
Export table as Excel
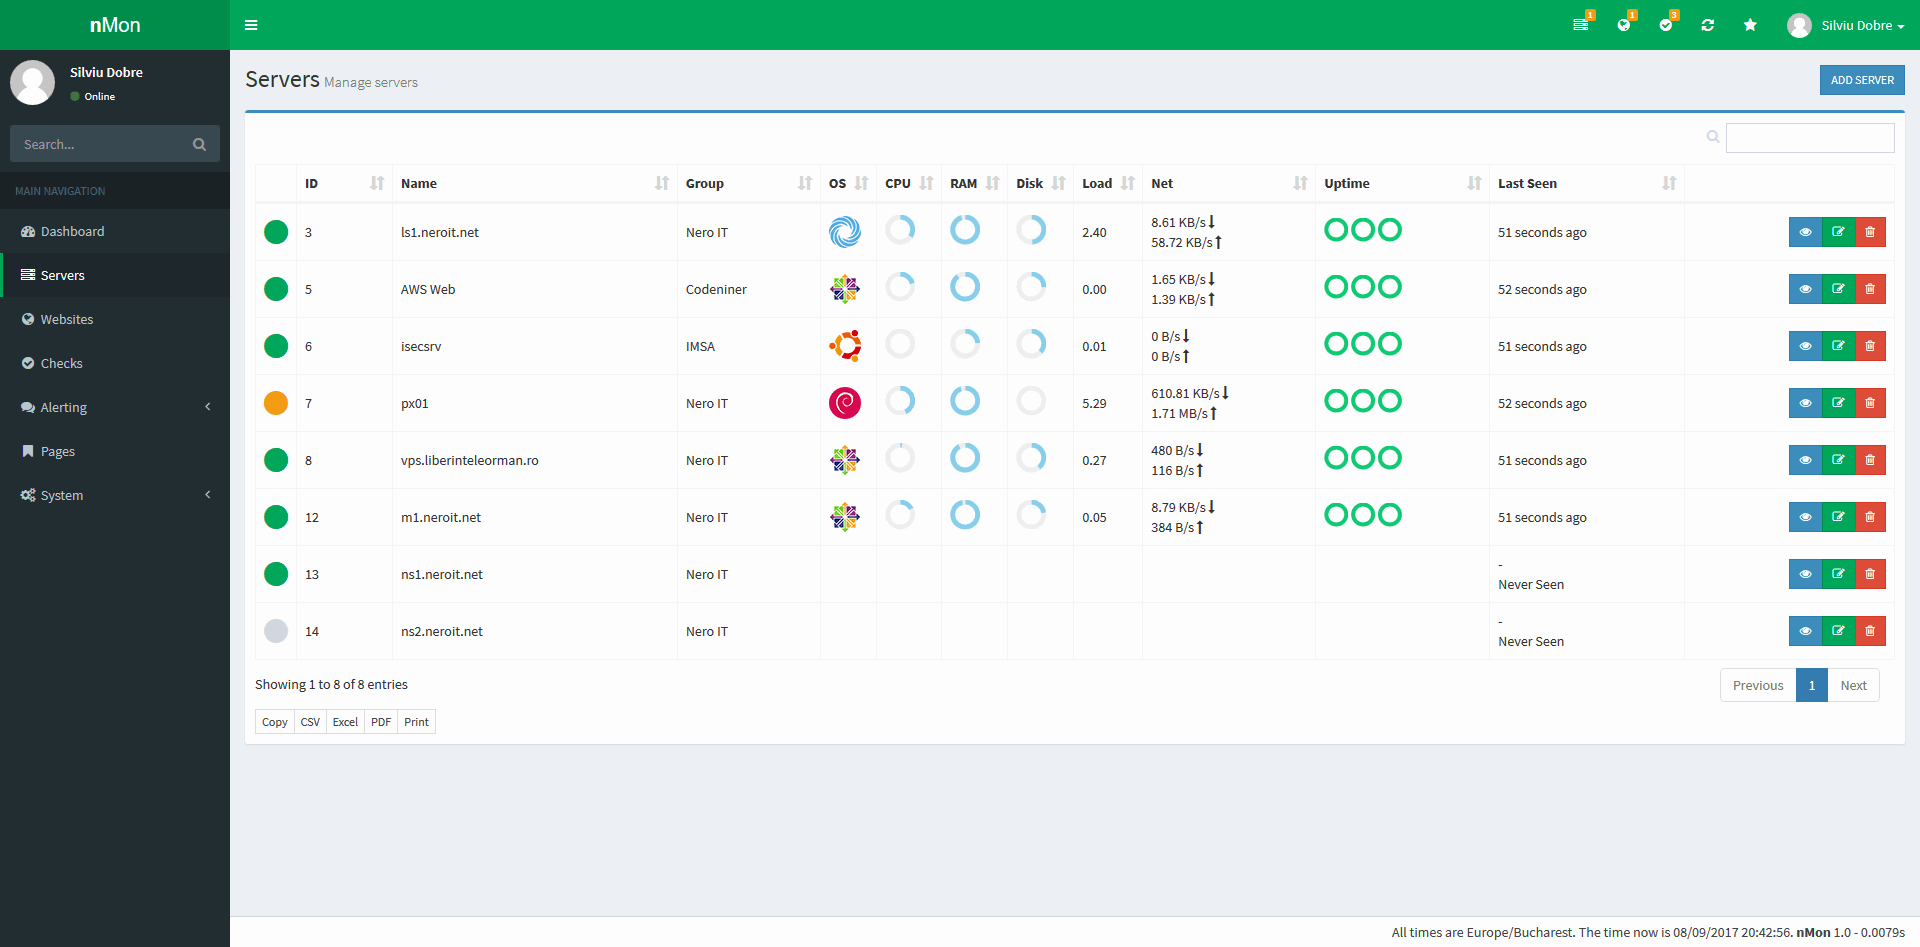[x=345, y=722]
